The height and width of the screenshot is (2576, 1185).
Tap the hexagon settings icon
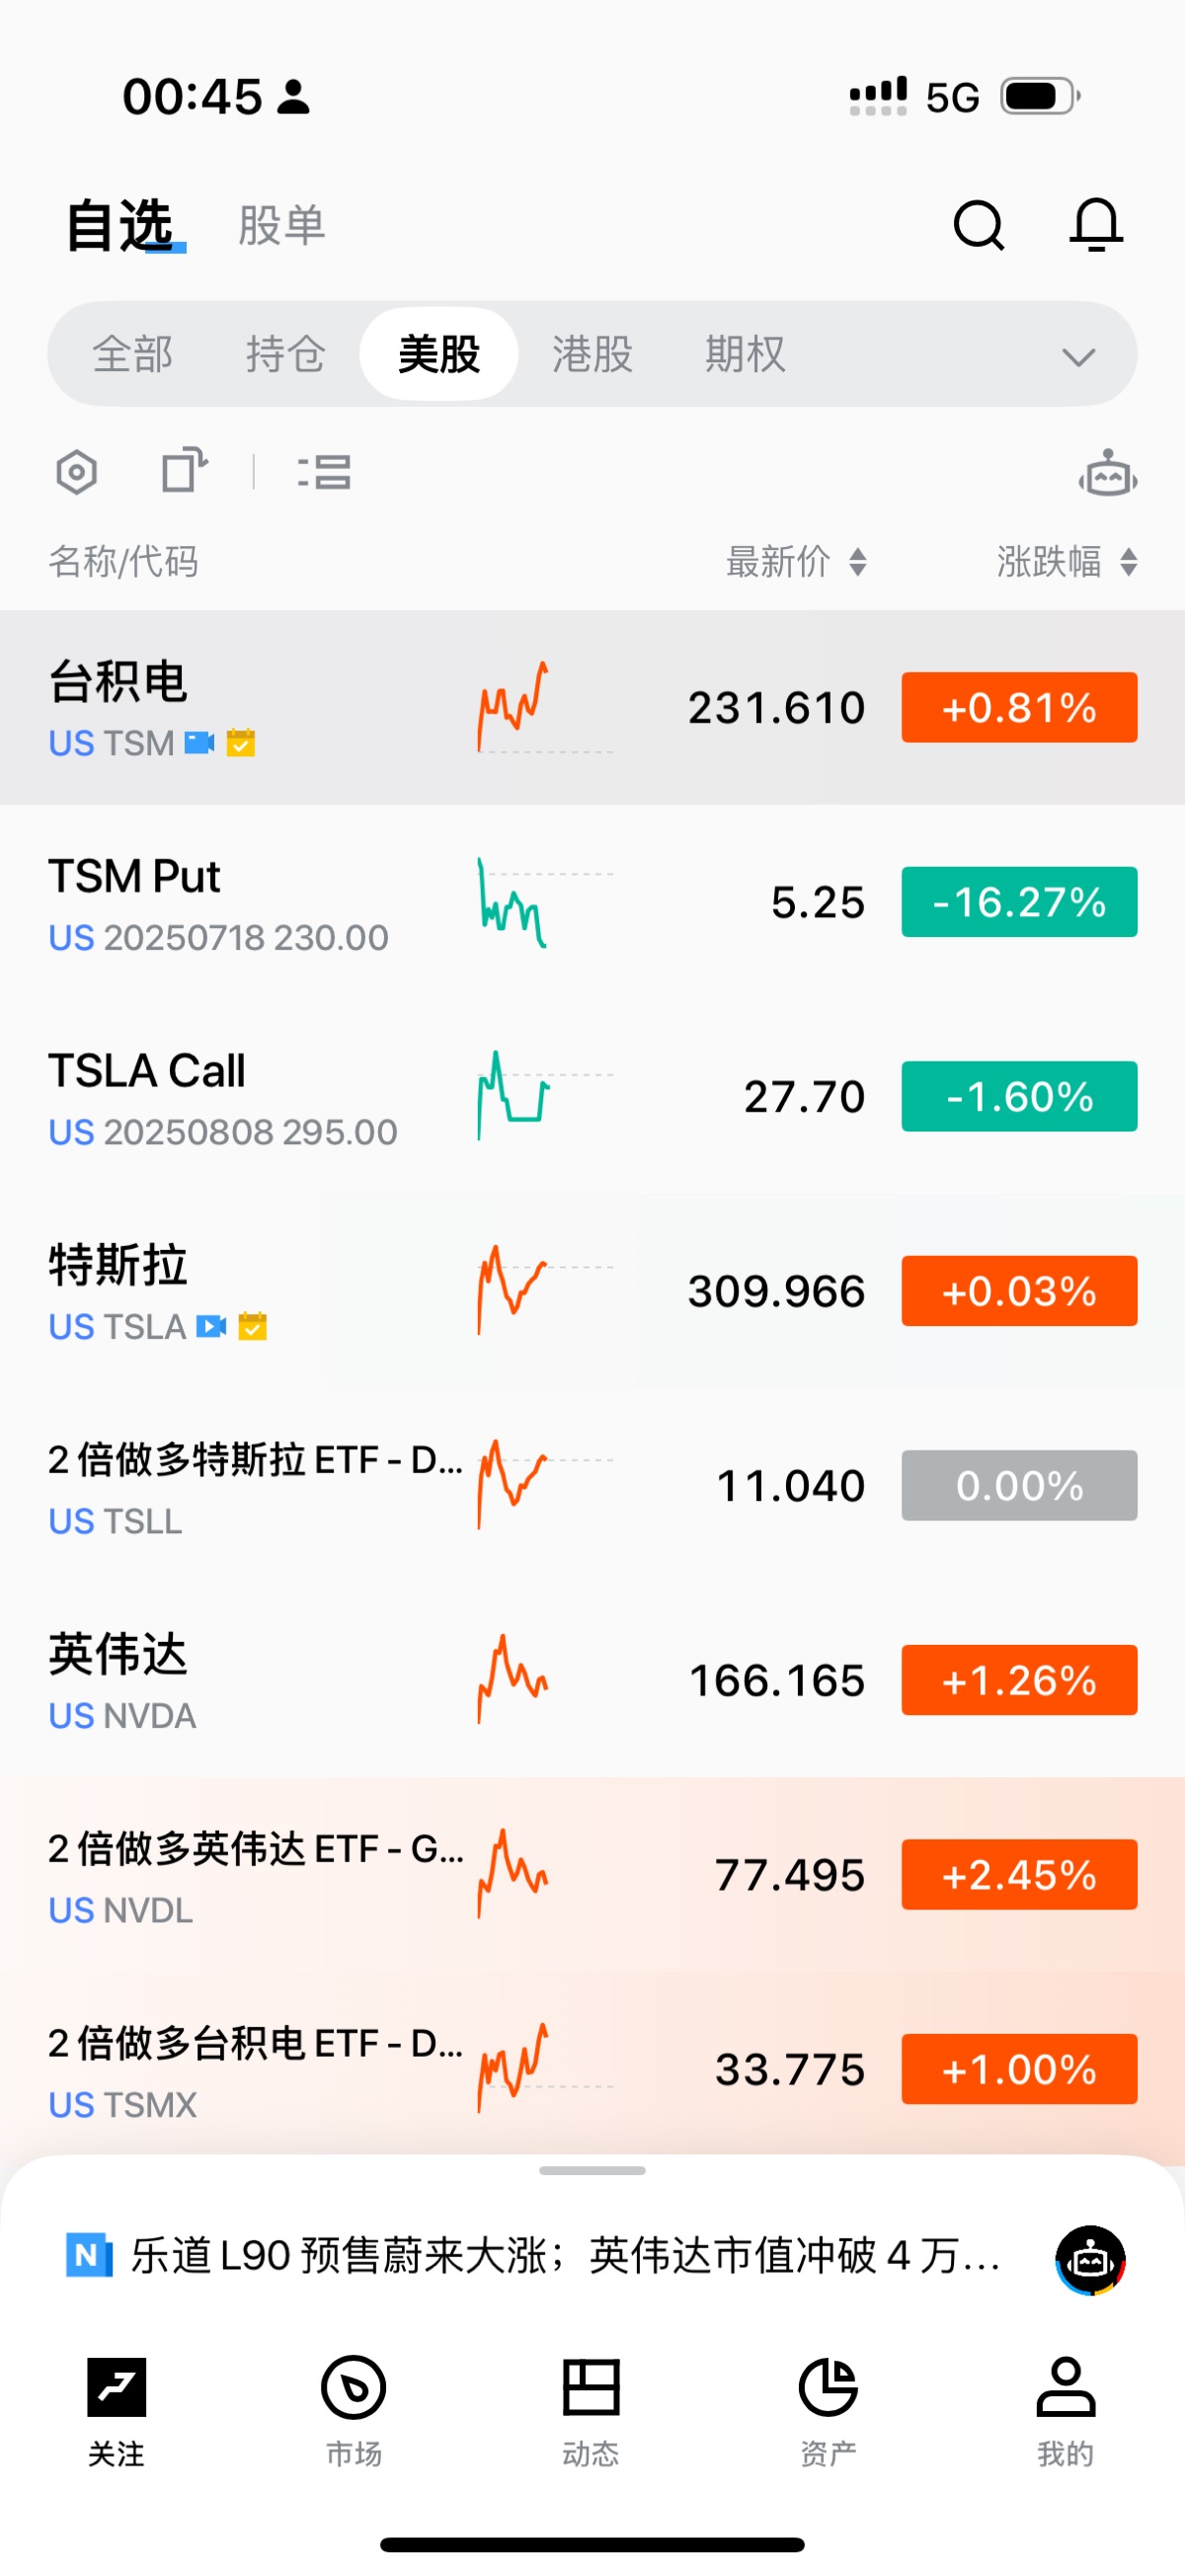(x=77, y=472)
